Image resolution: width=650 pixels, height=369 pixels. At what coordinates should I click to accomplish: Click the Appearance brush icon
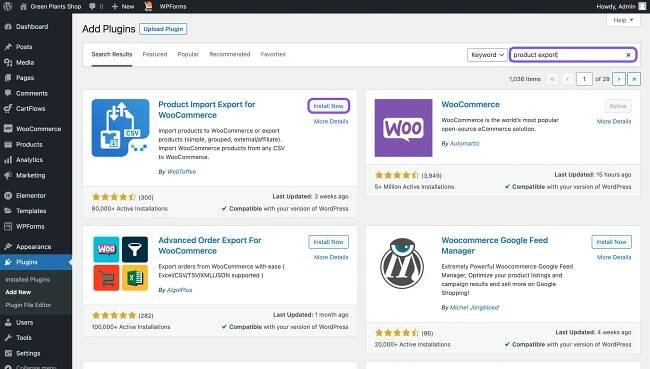coord(8,247)
